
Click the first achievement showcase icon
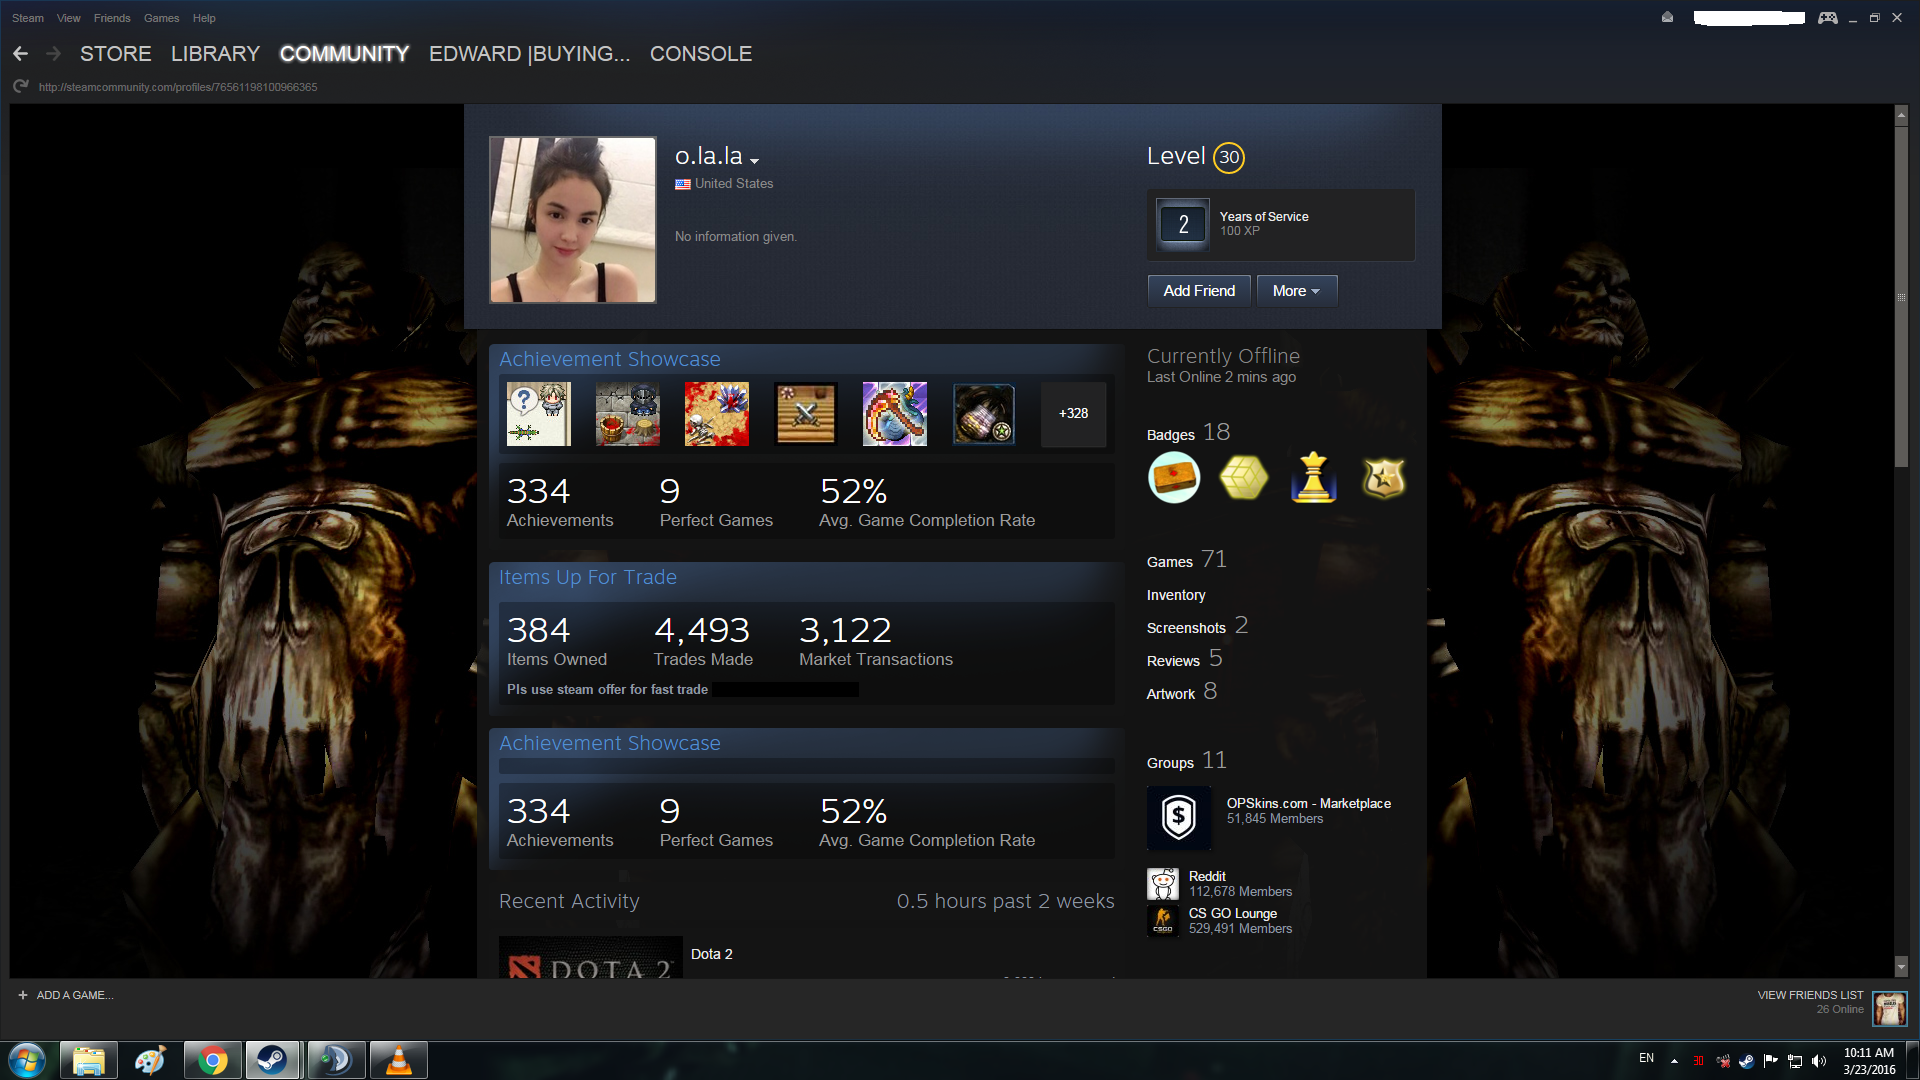(538, 414)
